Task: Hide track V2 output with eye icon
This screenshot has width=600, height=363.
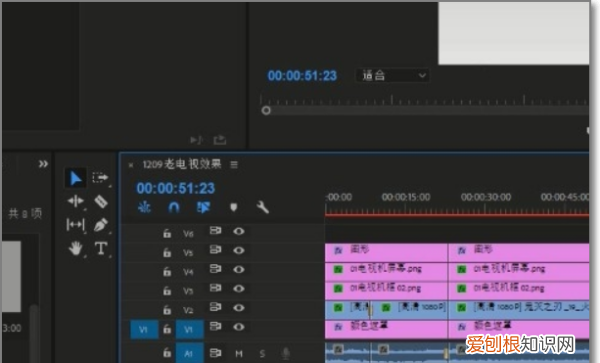Action: tap(239, 308)
